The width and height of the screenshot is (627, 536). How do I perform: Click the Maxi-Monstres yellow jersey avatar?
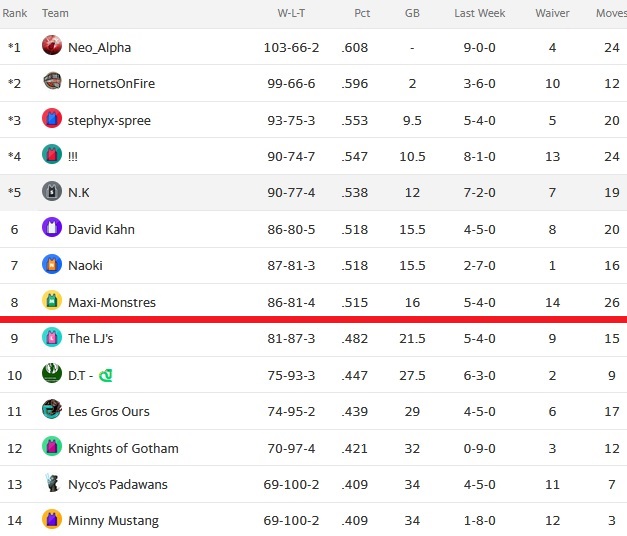point(52,300)
